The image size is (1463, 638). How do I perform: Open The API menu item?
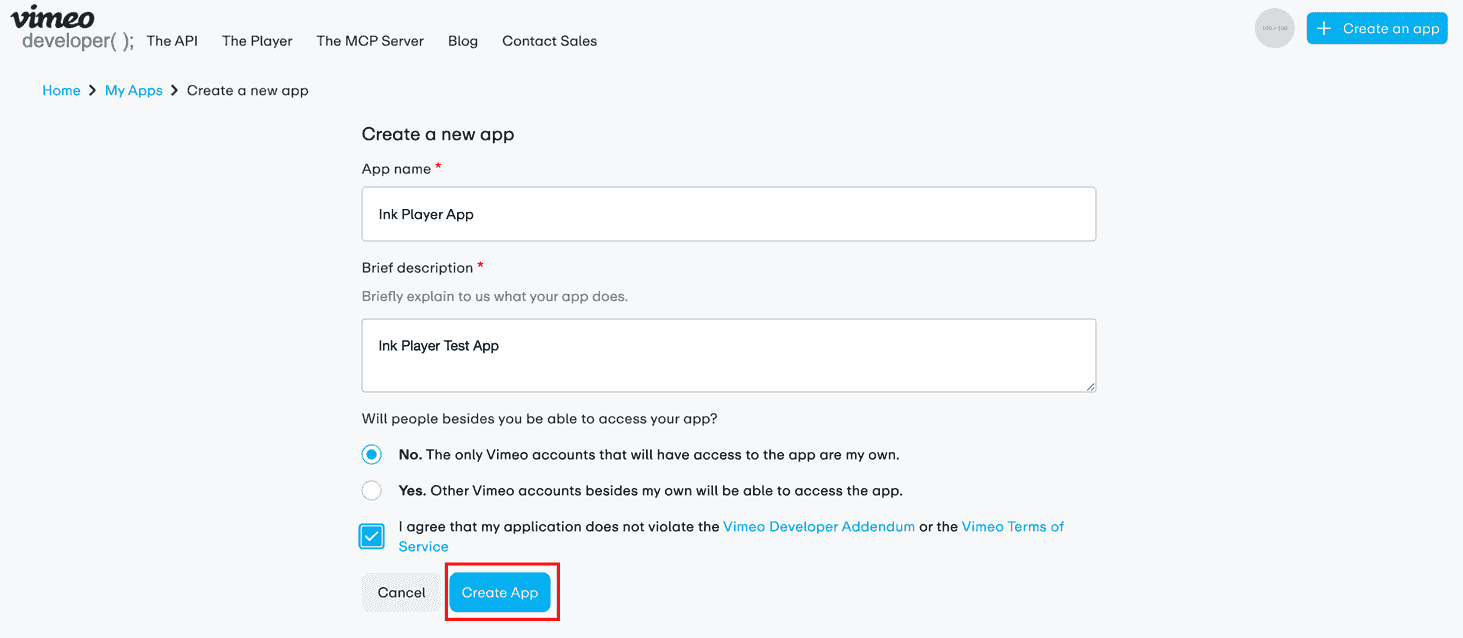172,41
